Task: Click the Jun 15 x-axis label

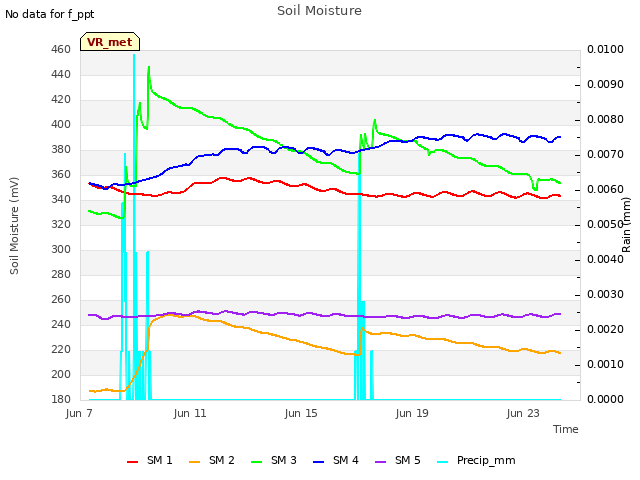Action: [301, 413]
